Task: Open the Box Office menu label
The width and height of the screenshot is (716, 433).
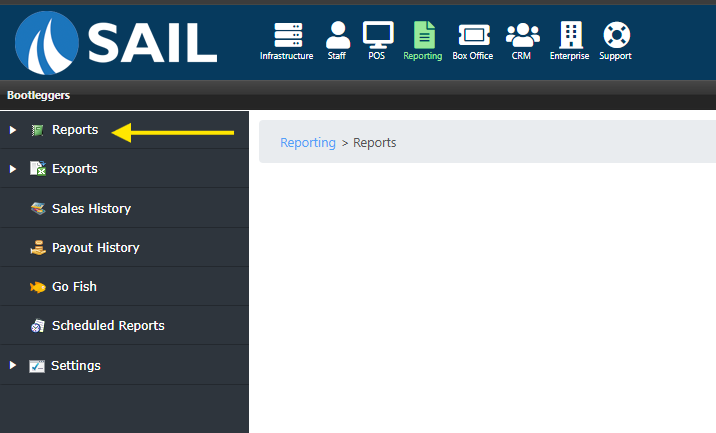Action: [473, 56]
